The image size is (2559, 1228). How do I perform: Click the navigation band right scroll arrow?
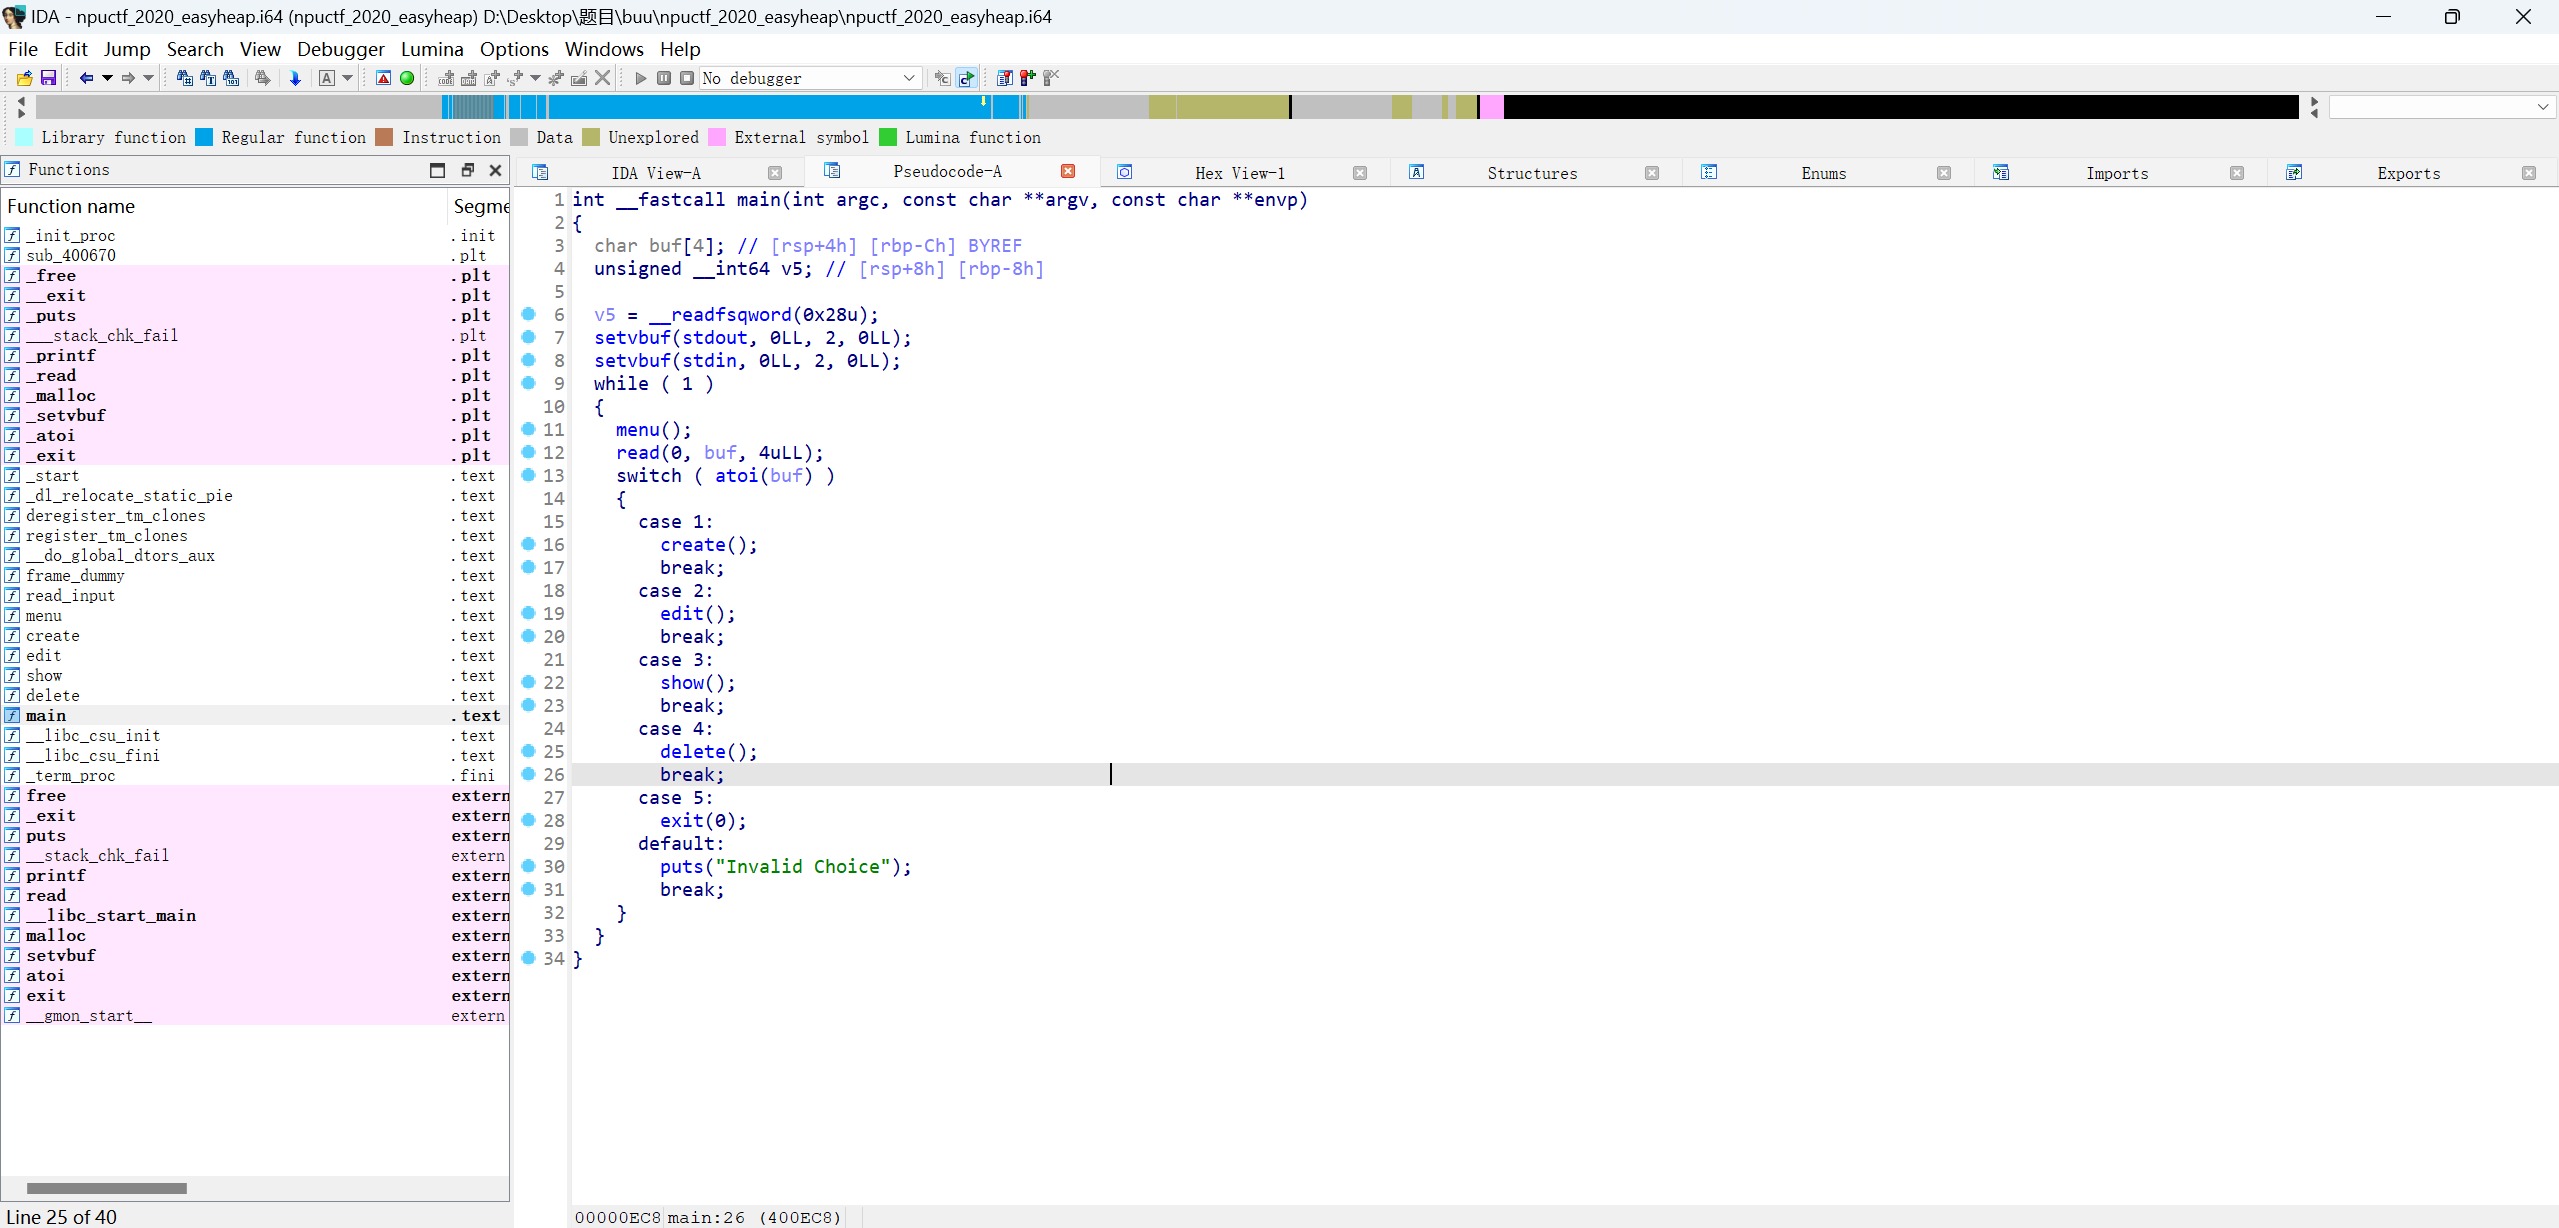click(x=2314, y=102)
